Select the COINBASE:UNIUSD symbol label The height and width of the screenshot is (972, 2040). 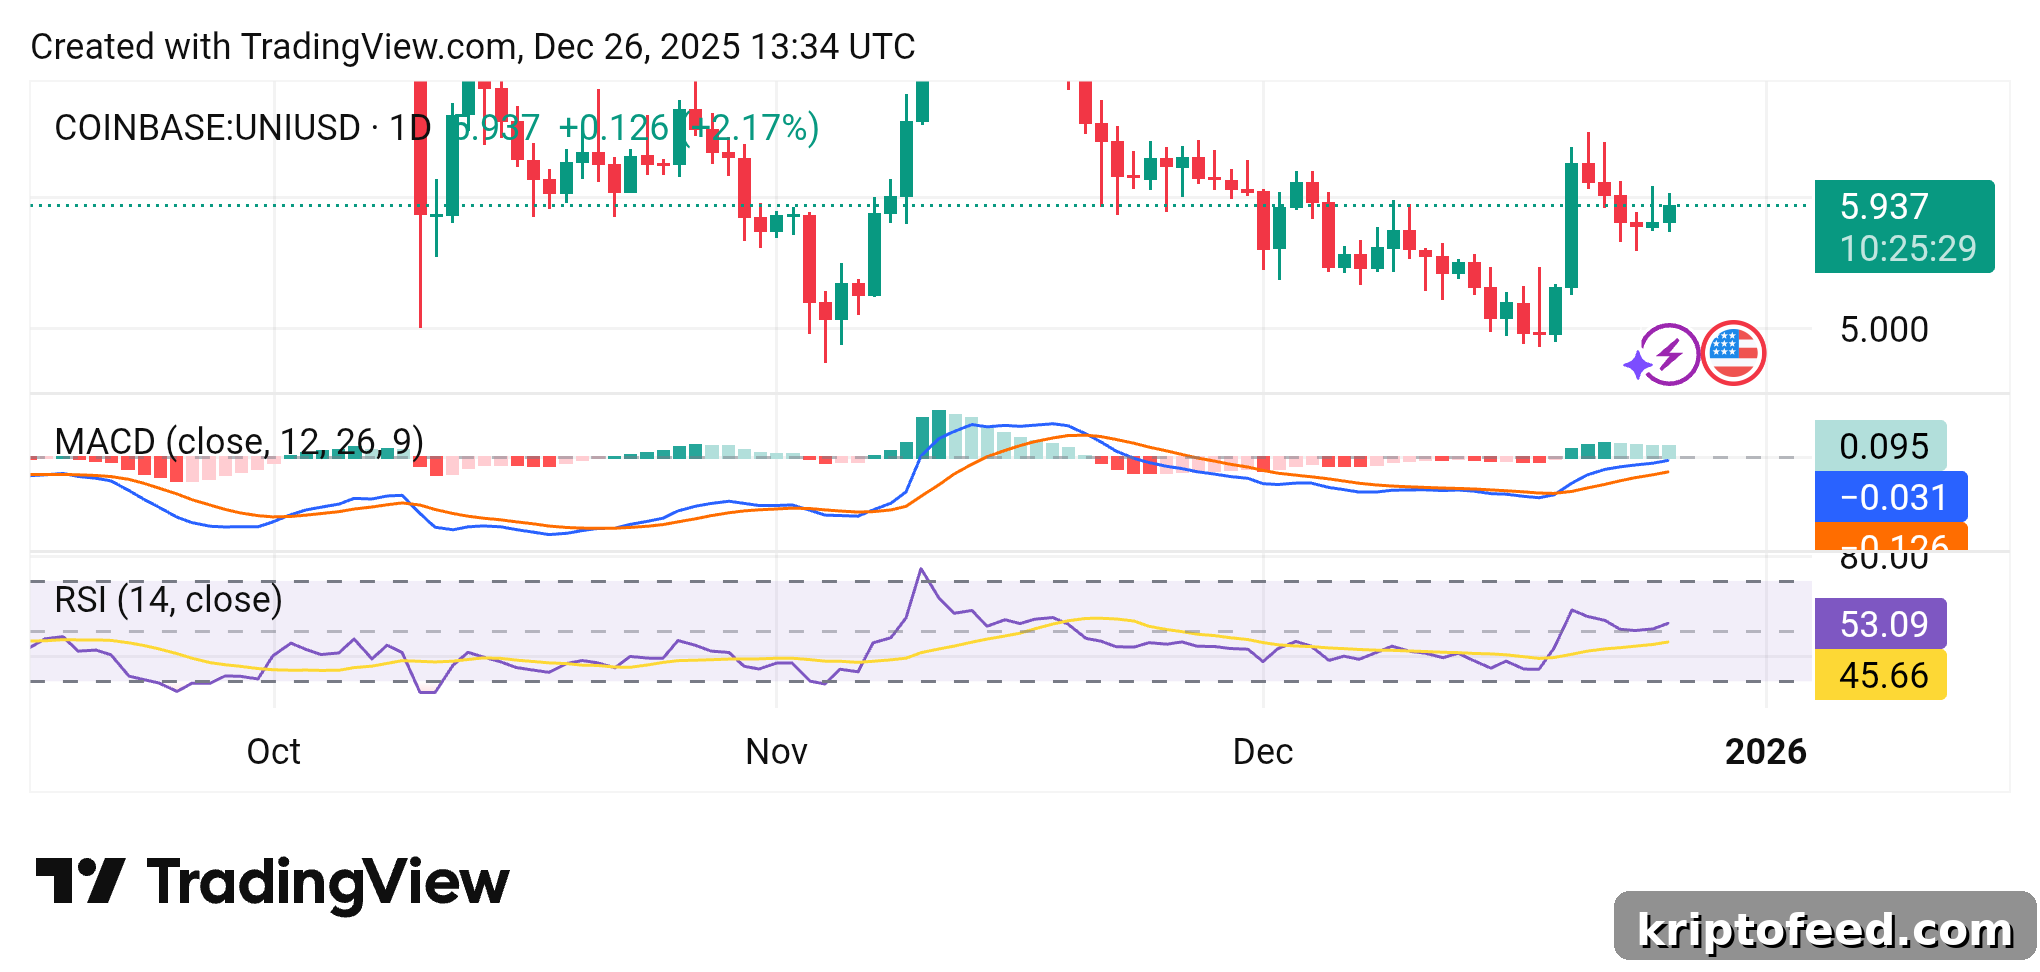click(x=208, y=128)
